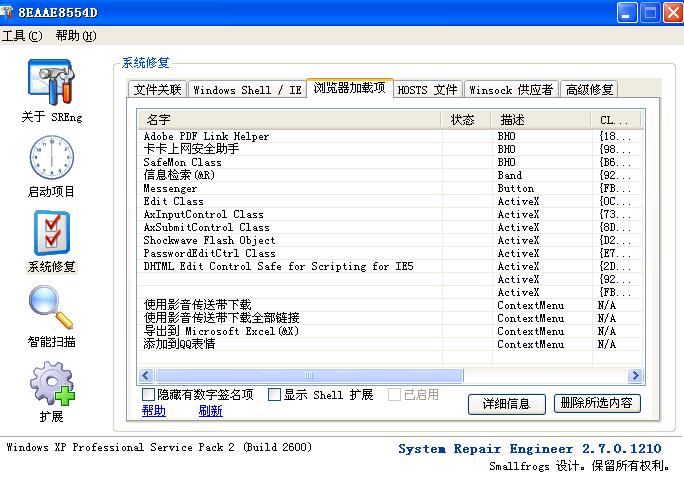684x479 pixels.
Task: Select the SafeMon Class entry
Action: (x=390, y=162)
